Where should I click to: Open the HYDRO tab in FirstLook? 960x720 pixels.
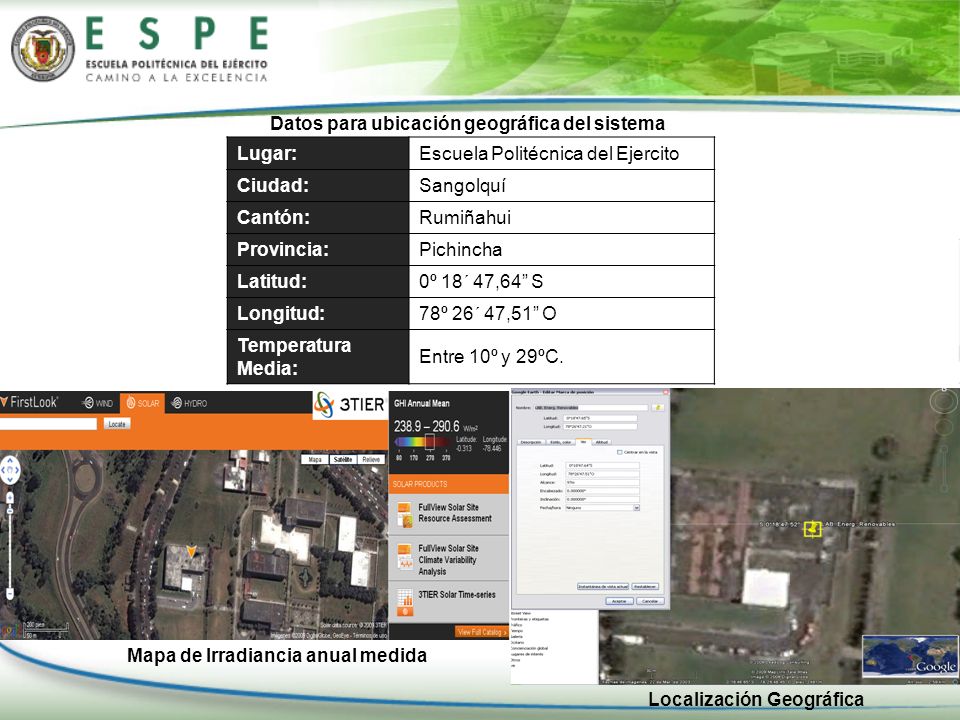189,403
